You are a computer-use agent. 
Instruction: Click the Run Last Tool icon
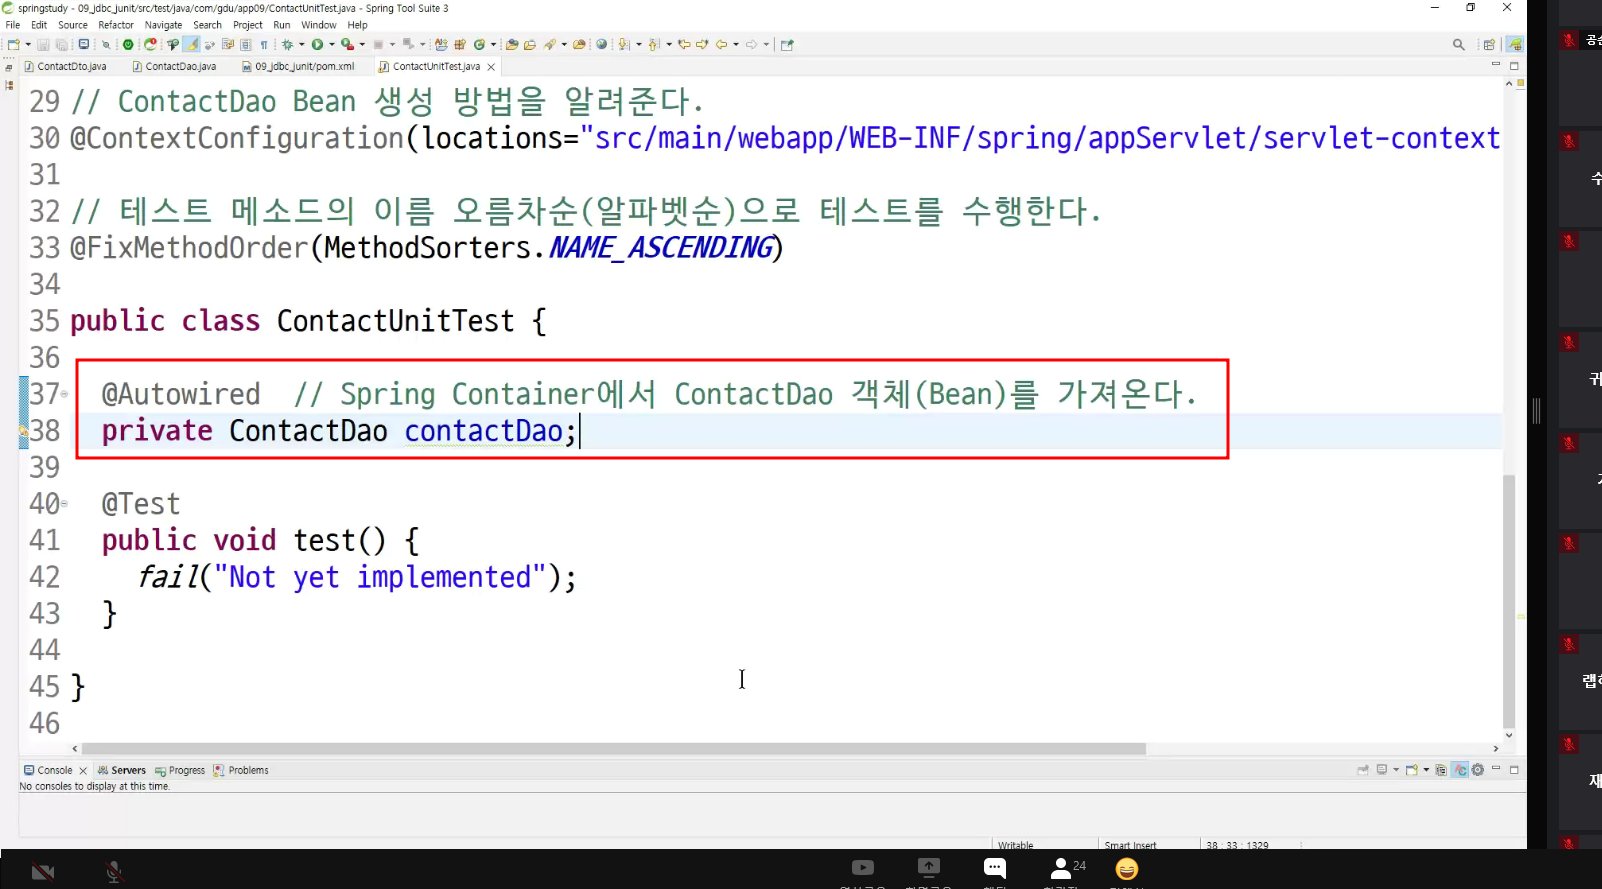coord(347,44)
